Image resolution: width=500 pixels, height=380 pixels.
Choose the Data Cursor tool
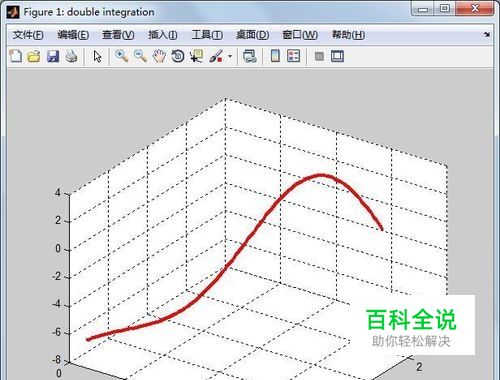(x=196, y=56)
